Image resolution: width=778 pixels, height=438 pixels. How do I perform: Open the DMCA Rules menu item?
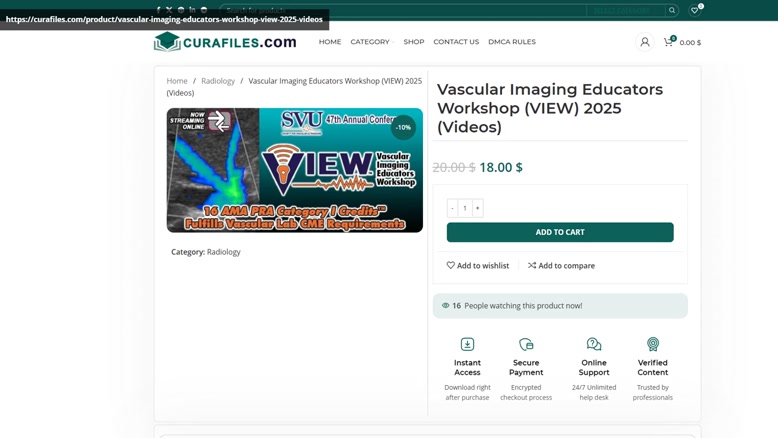click(512, 42)
